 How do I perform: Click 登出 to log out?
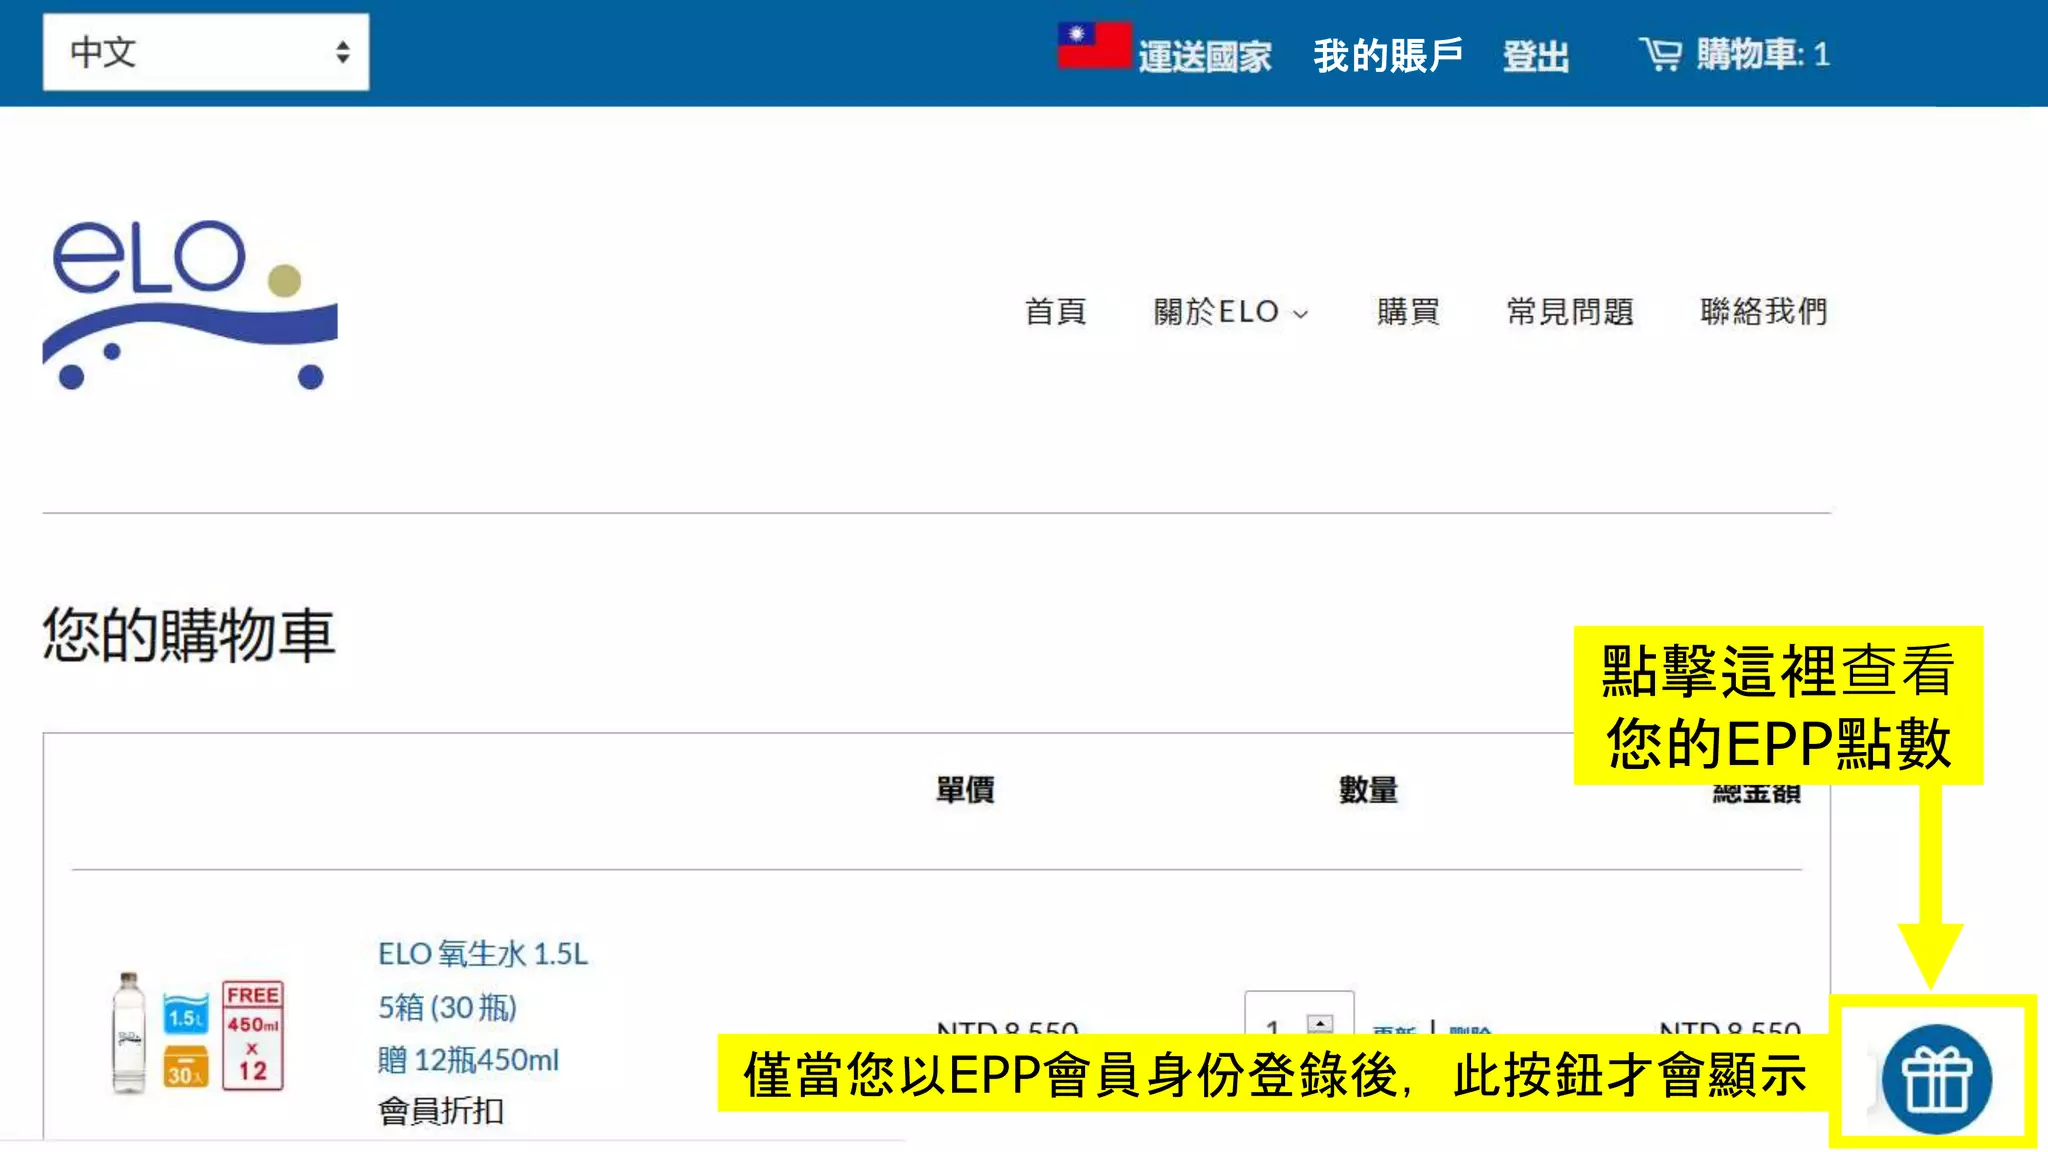[1535, 57]
